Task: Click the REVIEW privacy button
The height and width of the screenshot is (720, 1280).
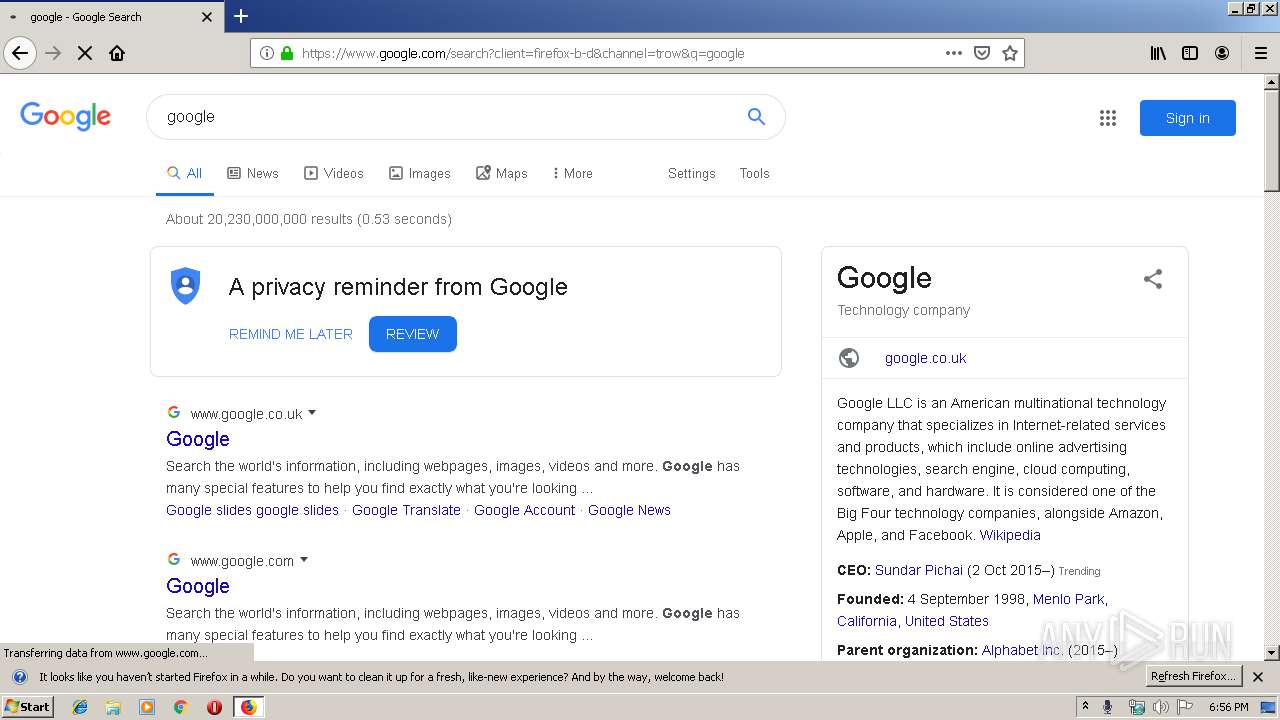Action: [x=412, y=334]
